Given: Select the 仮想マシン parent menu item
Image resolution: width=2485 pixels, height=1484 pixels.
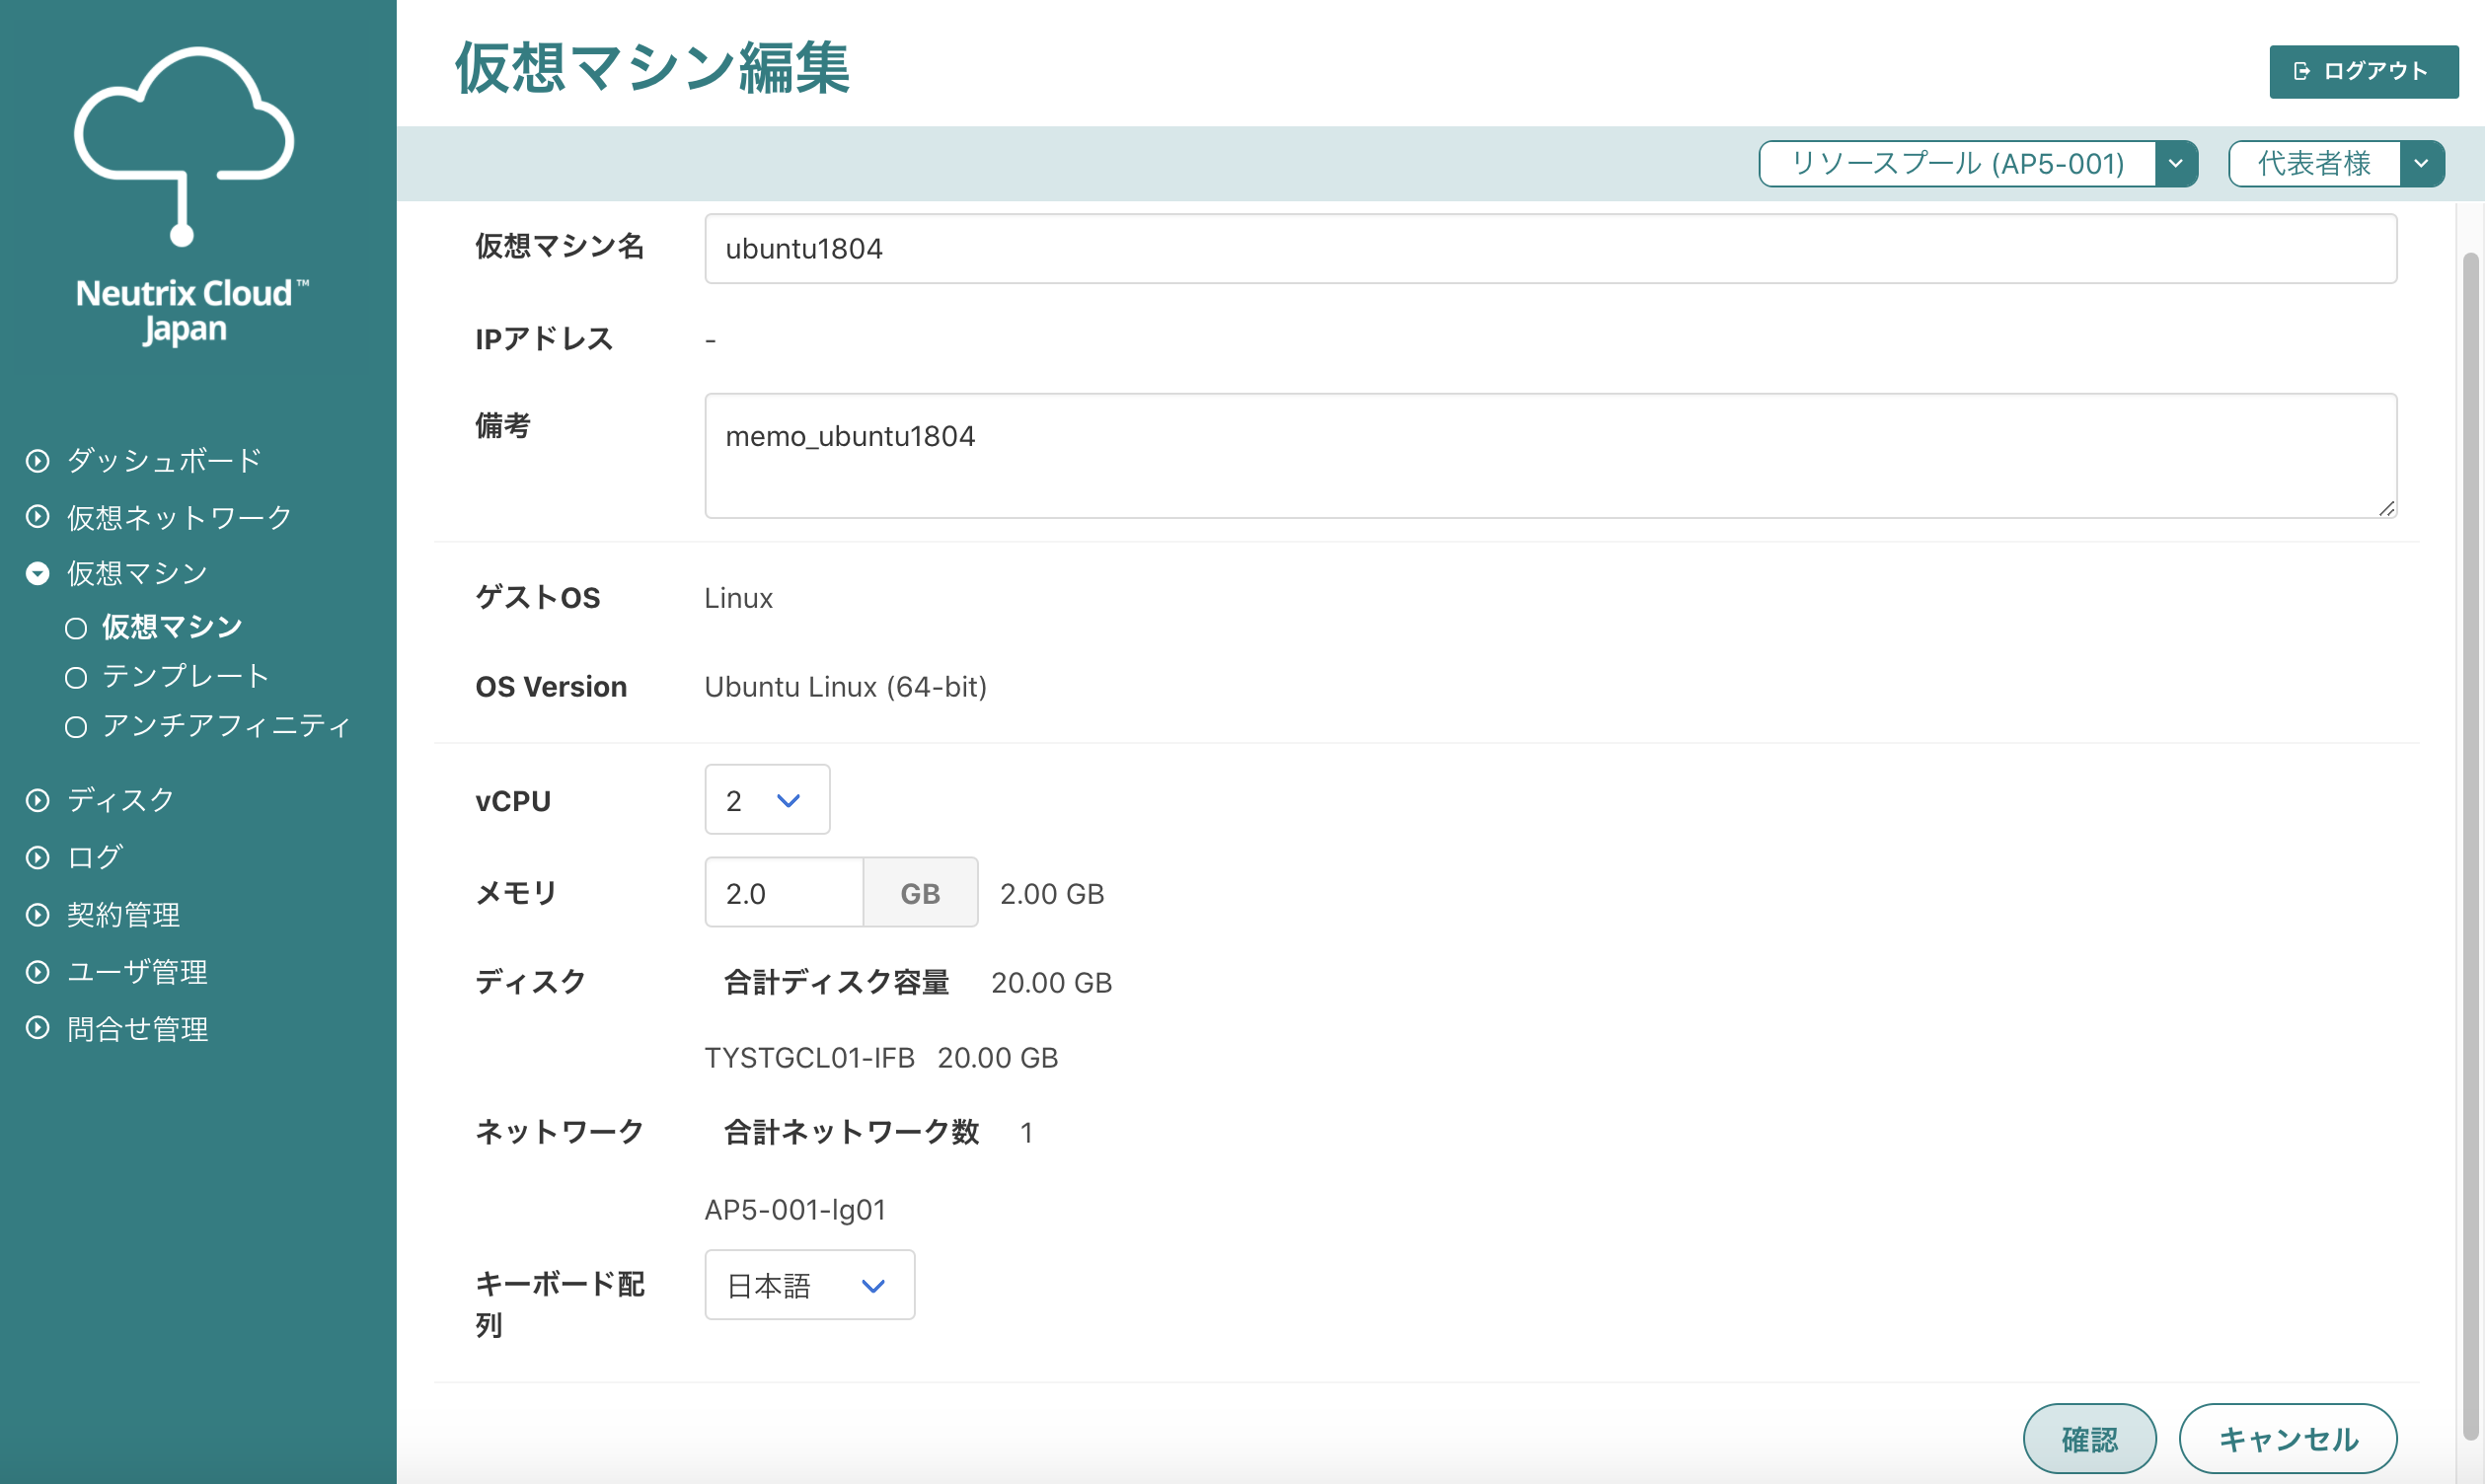Looking at the screenshot, I should (137, 573).
